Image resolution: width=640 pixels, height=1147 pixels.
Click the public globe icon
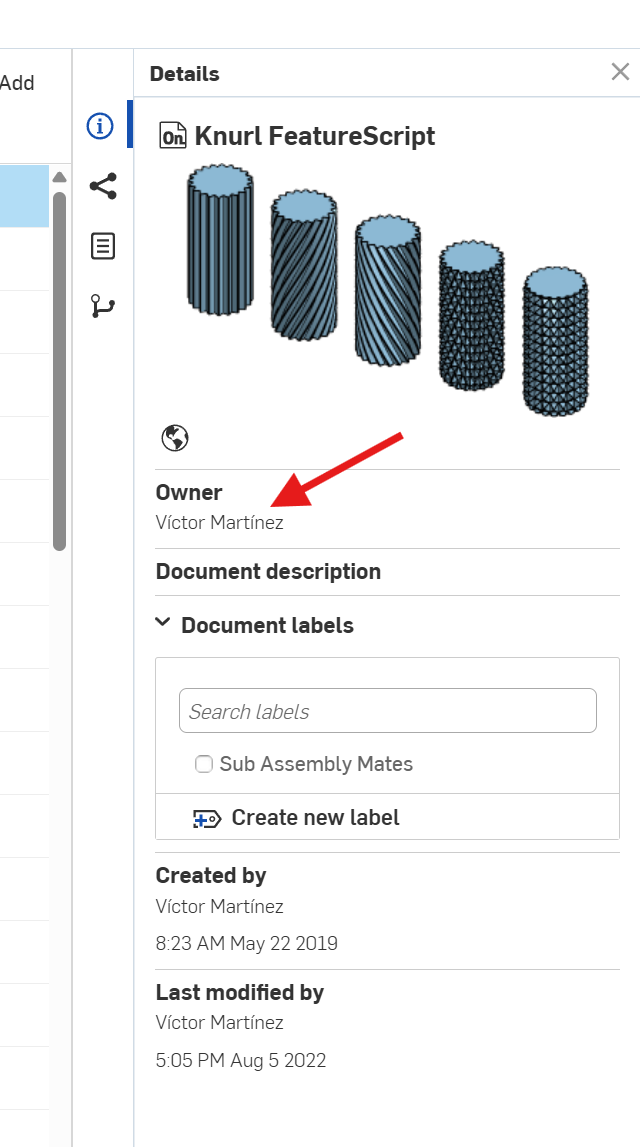point(175,438)
